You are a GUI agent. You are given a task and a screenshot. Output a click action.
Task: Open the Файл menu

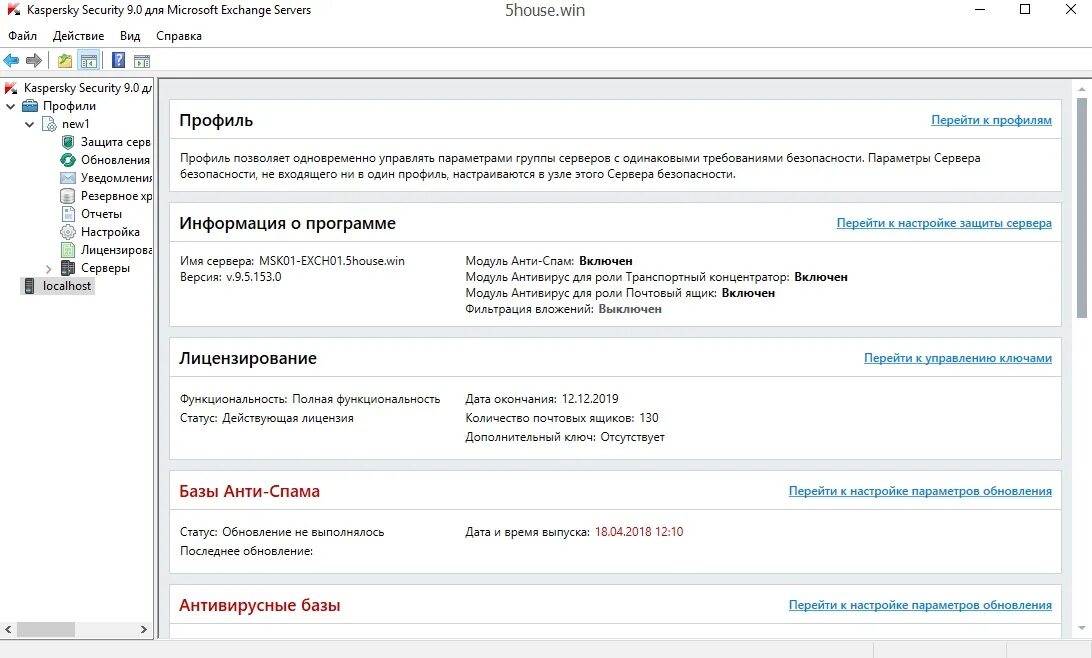[x=22, y=36]
